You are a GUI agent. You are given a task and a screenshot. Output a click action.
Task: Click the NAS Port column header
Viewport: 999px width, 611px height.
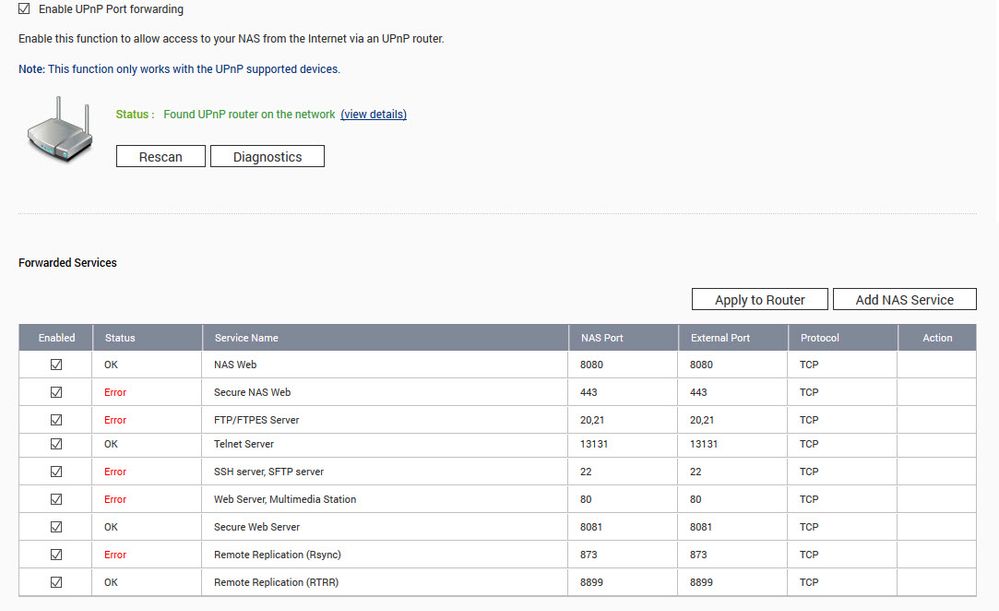(602, 338)
